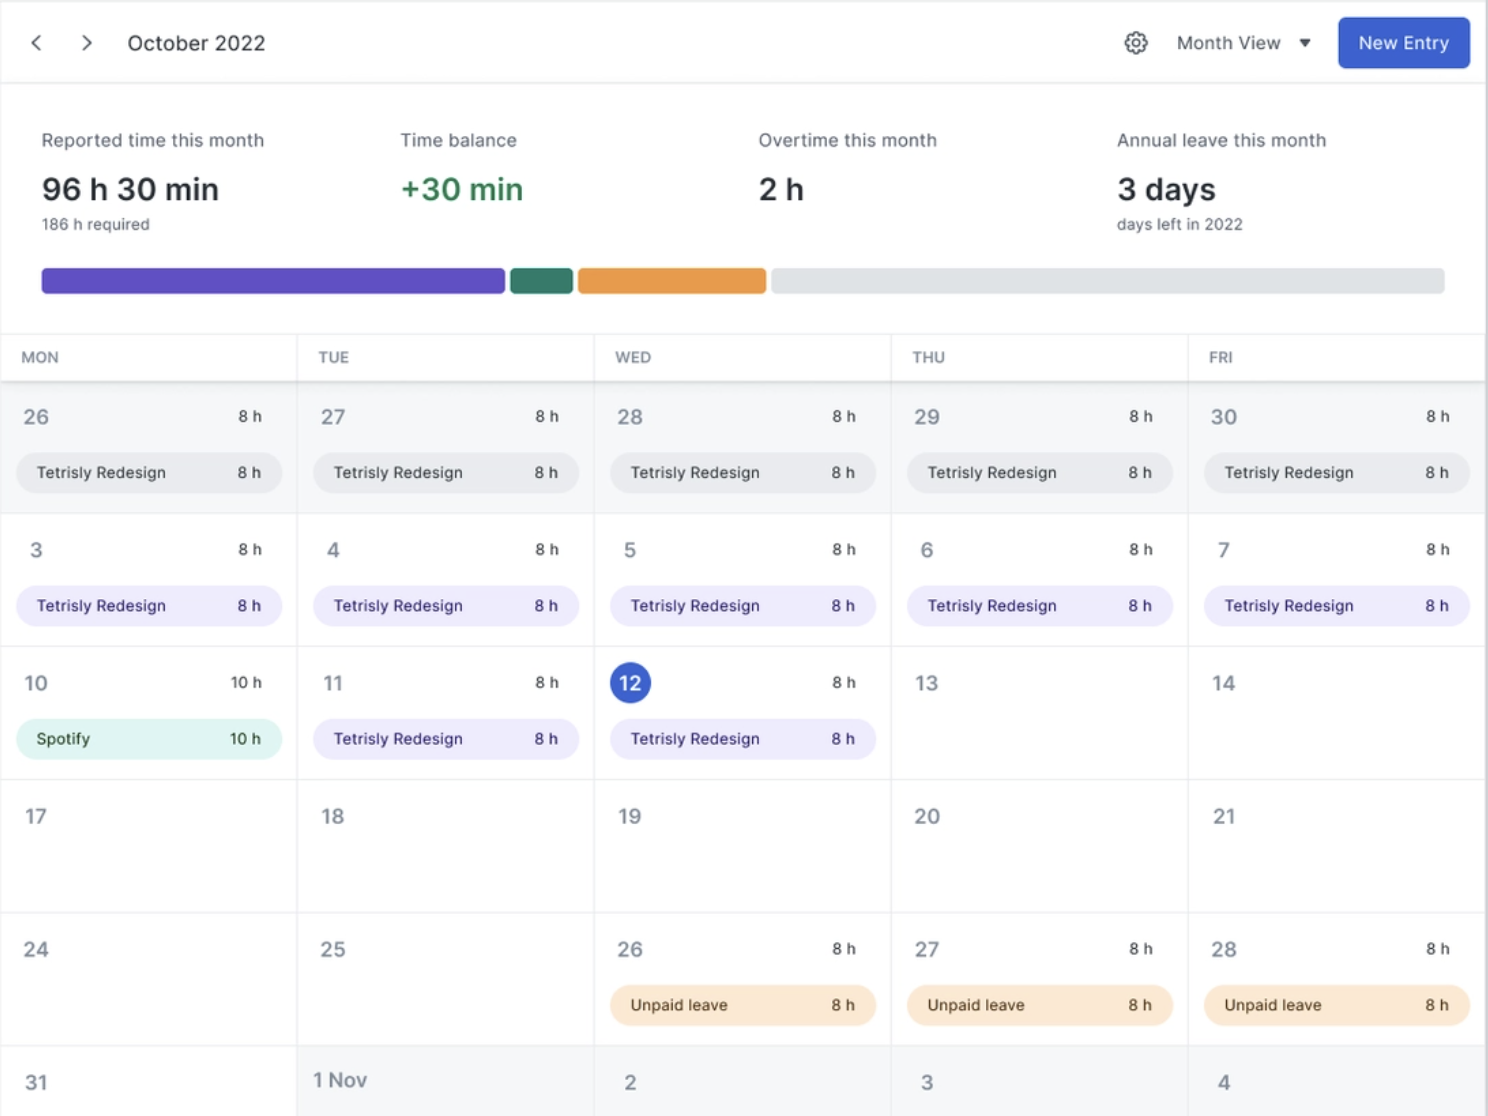Screen dimensions: 1488x1116
Task: Open Unpaid leave entry on October 27
Action: pos(1039,1005)
